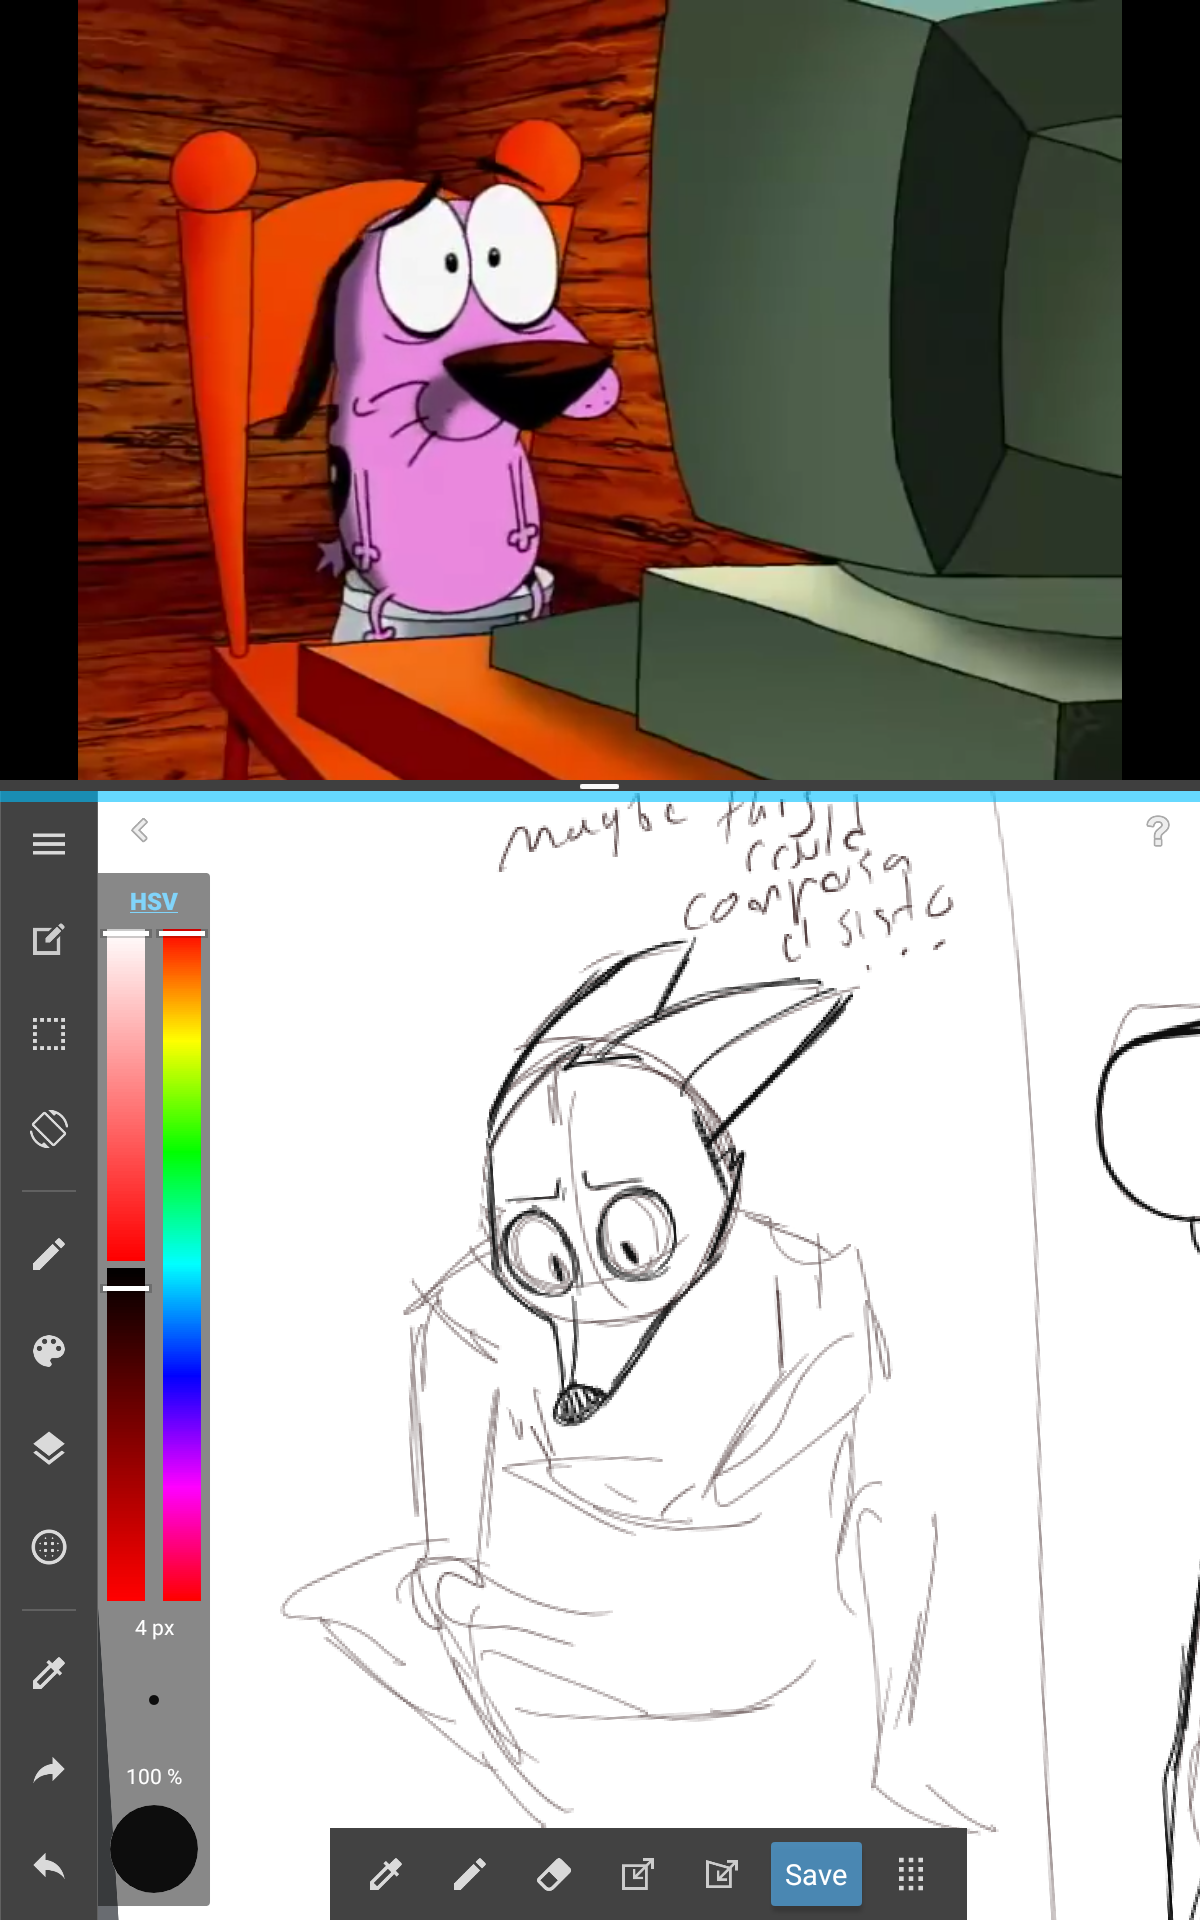
Task: Tap the edit canvas icon in sidebar
Action: pos(48,939)
